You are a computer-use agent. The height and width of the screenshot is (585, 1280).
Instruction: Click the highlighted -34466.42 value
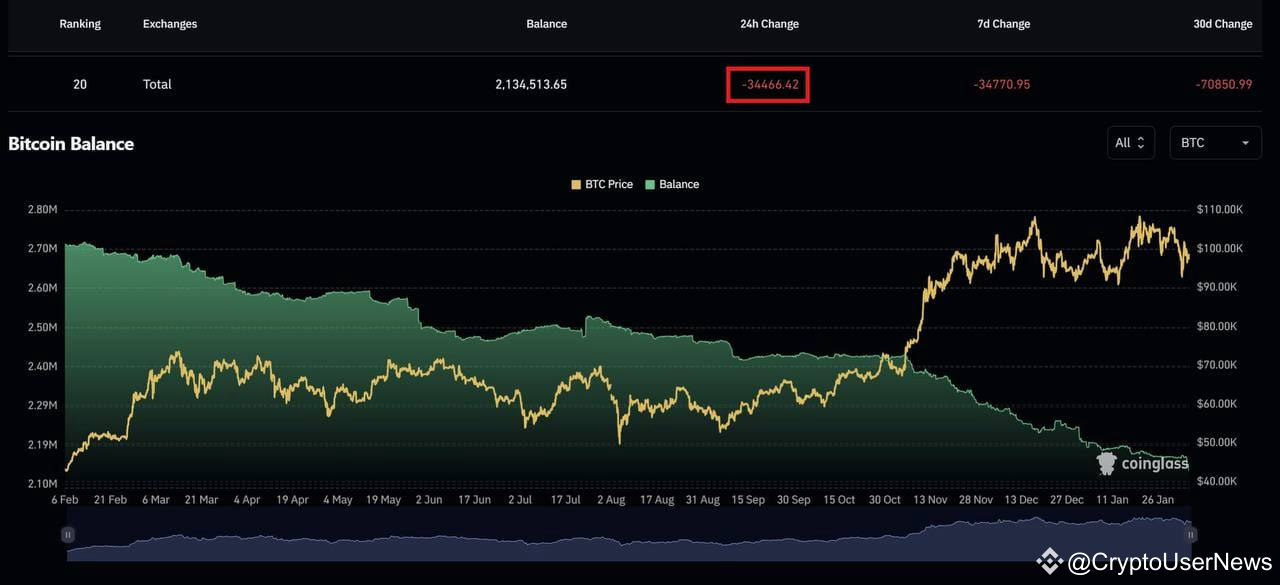(x=768, y=84)
